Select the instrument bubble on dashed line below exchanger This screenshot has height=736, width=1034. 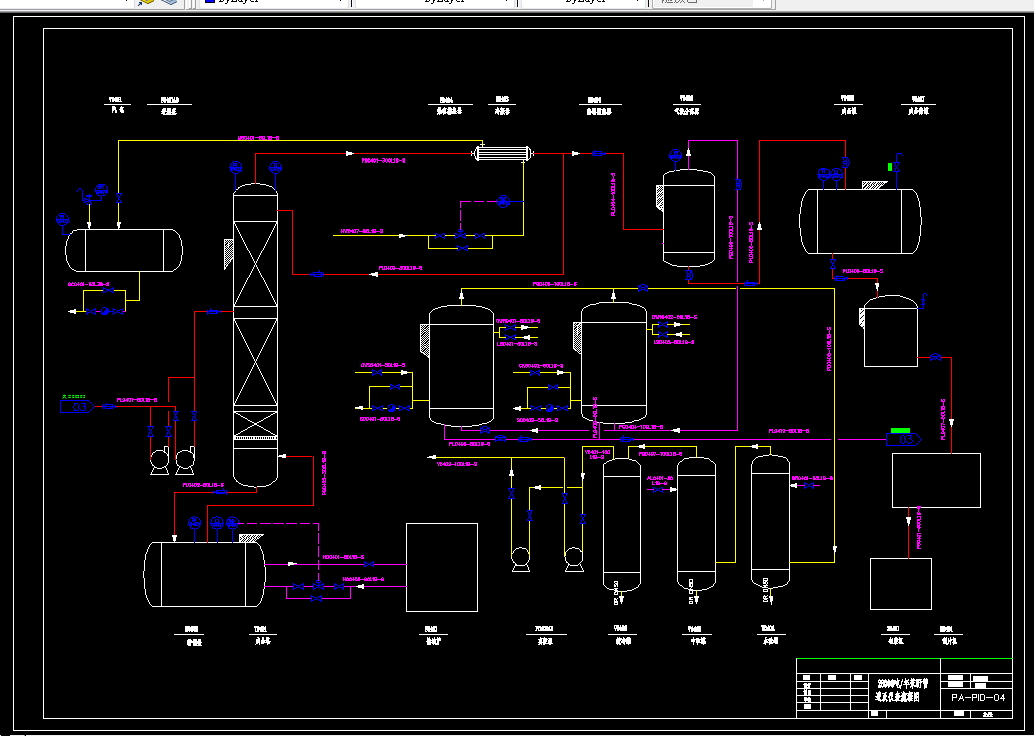(504, 201)
